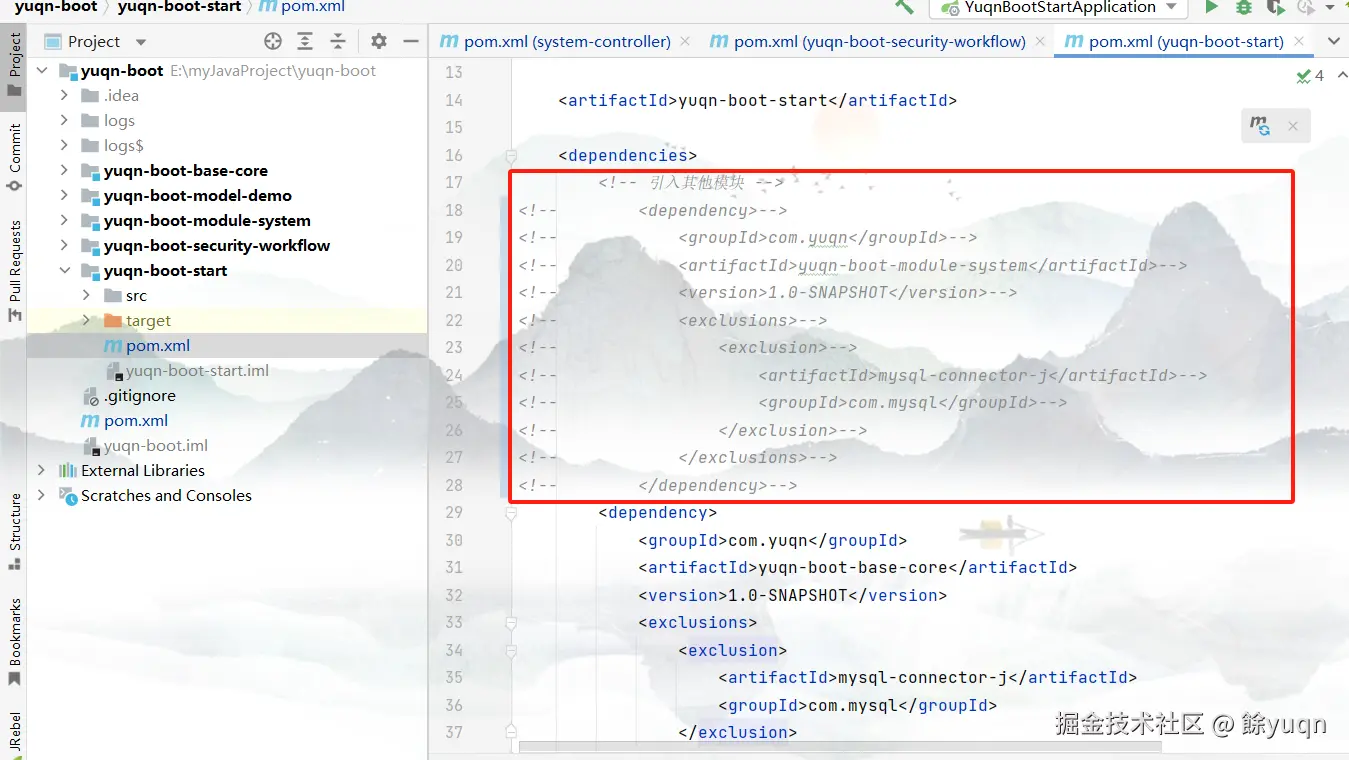
Task: Load Maven changes floating icon
Action: point(1259,126)
